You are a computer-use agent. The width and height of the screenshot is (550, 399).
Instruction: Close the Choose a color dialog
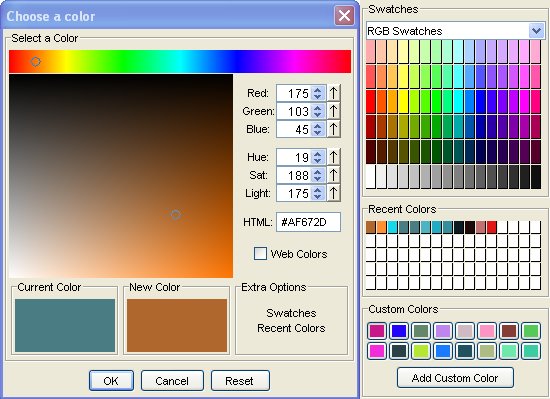click(x=344, y=16)
